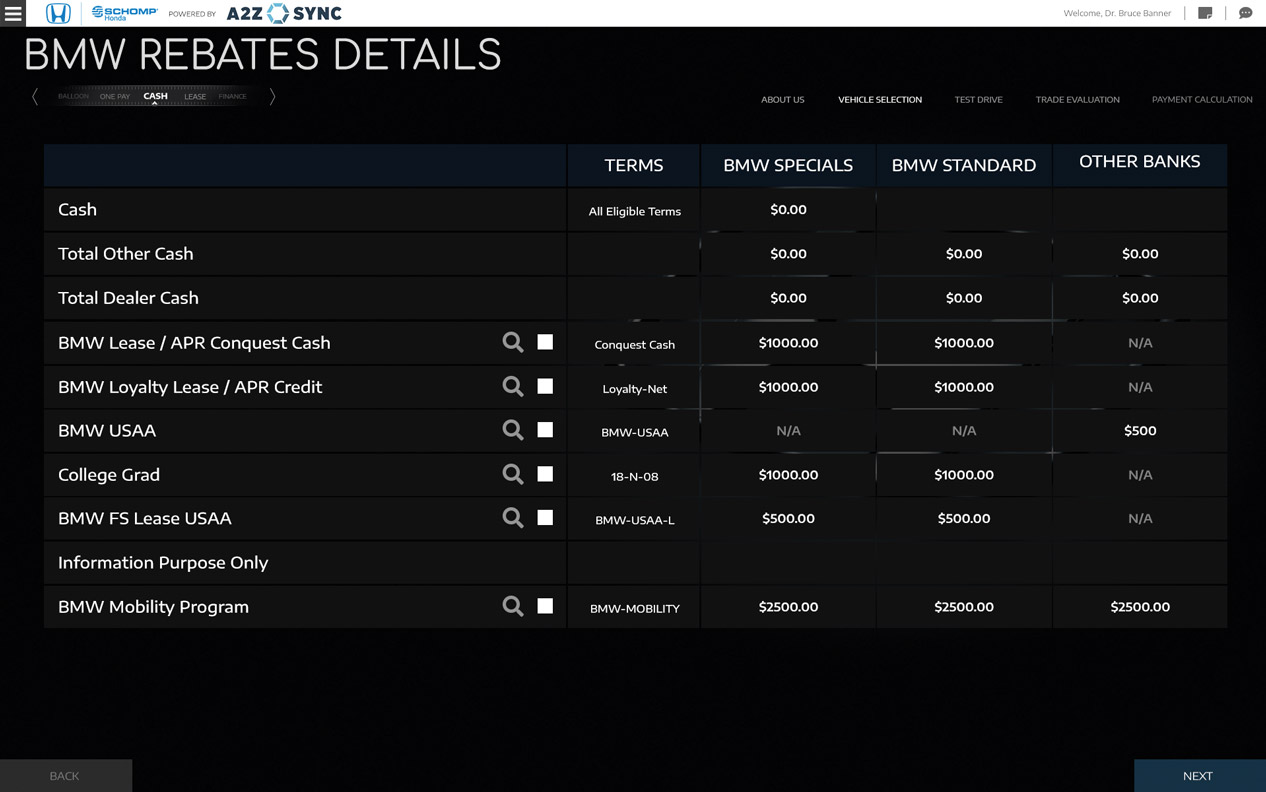
Task: Open magnifier for BMW Loyalty Lease / APR Credit
Action: coord(513,387)
